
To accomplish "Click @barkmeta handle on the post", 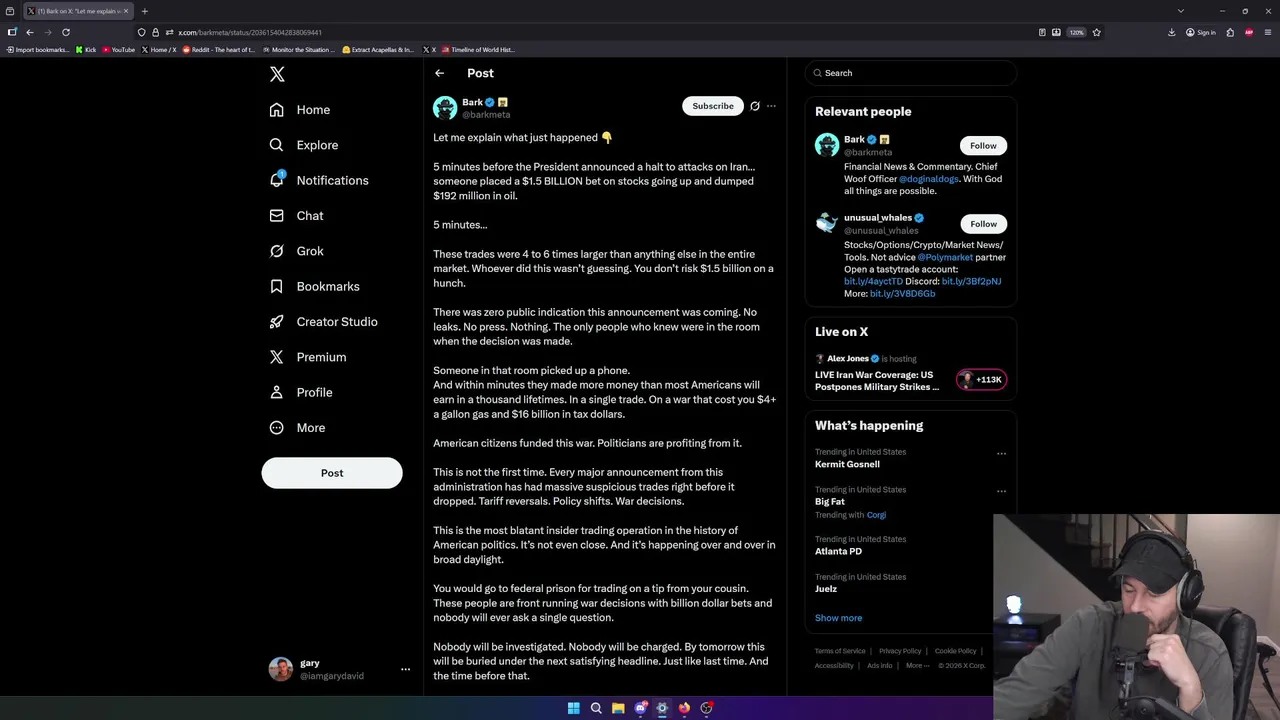I will 486,115.
